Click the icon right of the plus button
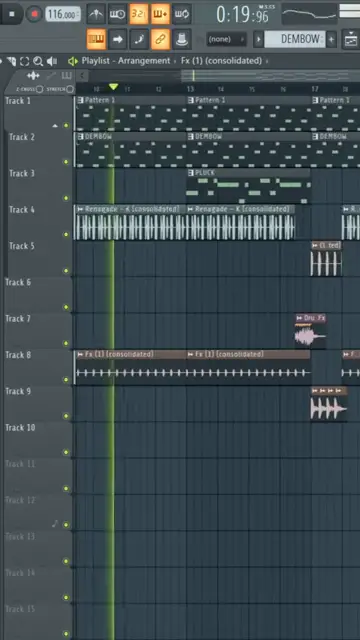Viewport: 360px width, 640px height. click(x=351, y=40)
